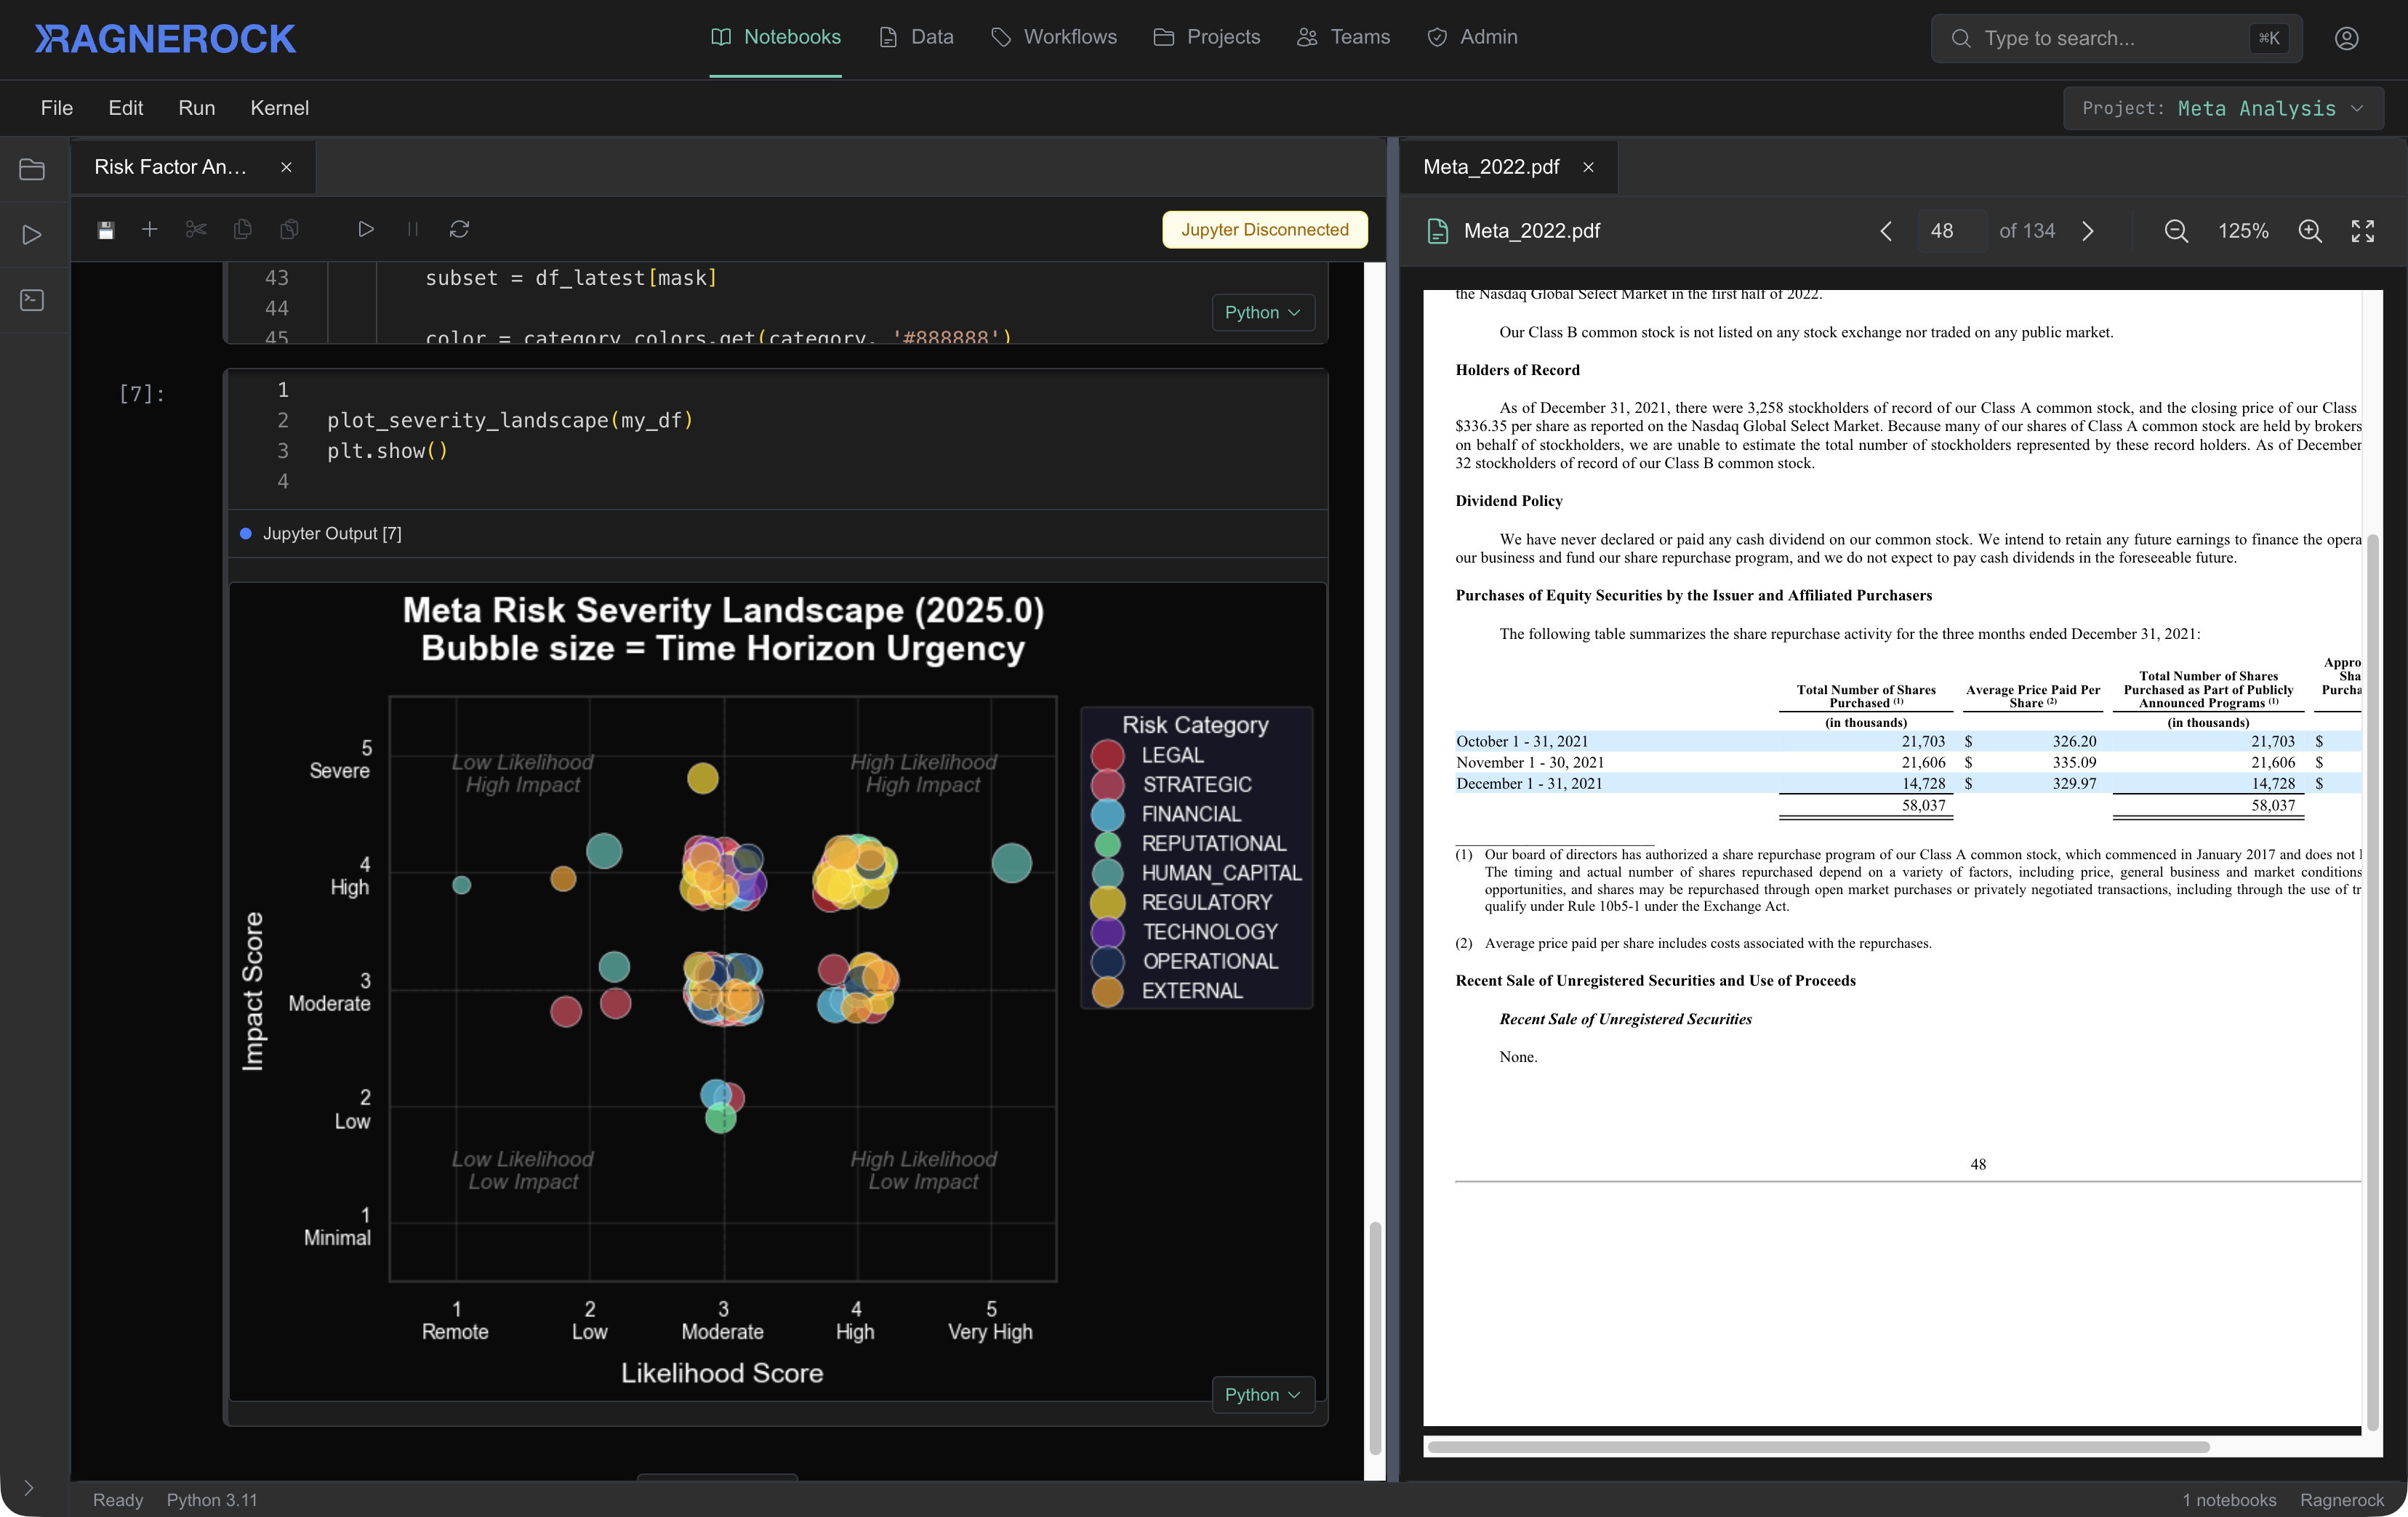Viewport: 2408px width, 1517px height.
Task: Enter fullscreen mode for the PDF viewer
Action: [2362, 230]
